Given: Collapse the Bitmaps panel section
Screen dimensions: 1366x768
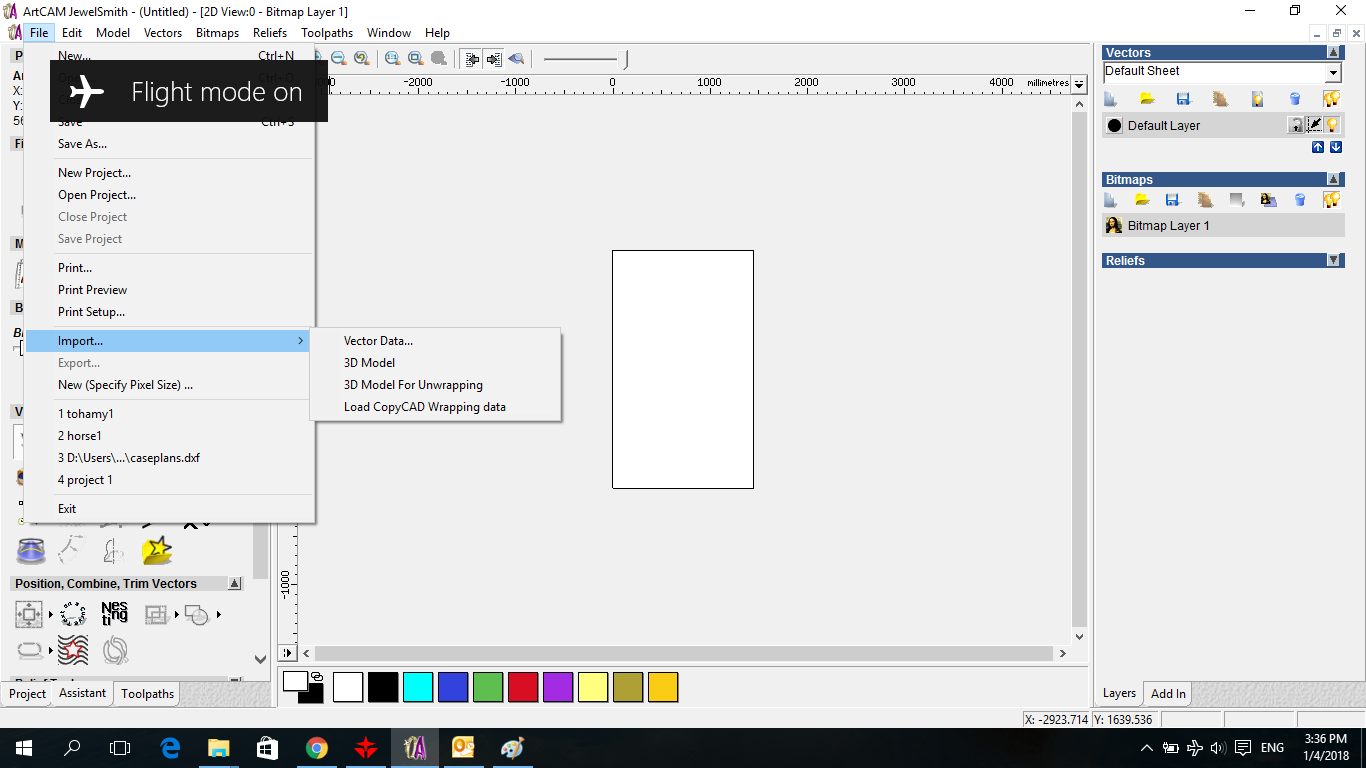Looking at the screenshot, I should click(x=1334, y=179).
